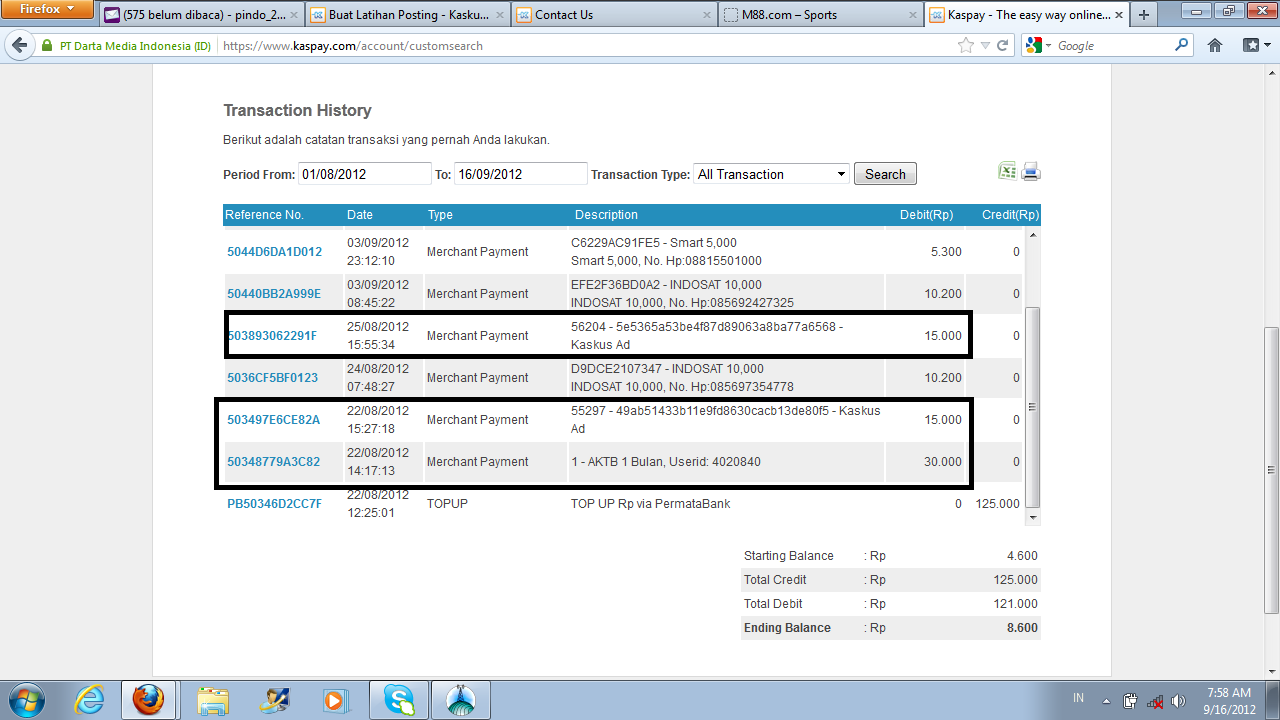Open Firefox home page
1280x720 pixels.
click(1215, 46)
